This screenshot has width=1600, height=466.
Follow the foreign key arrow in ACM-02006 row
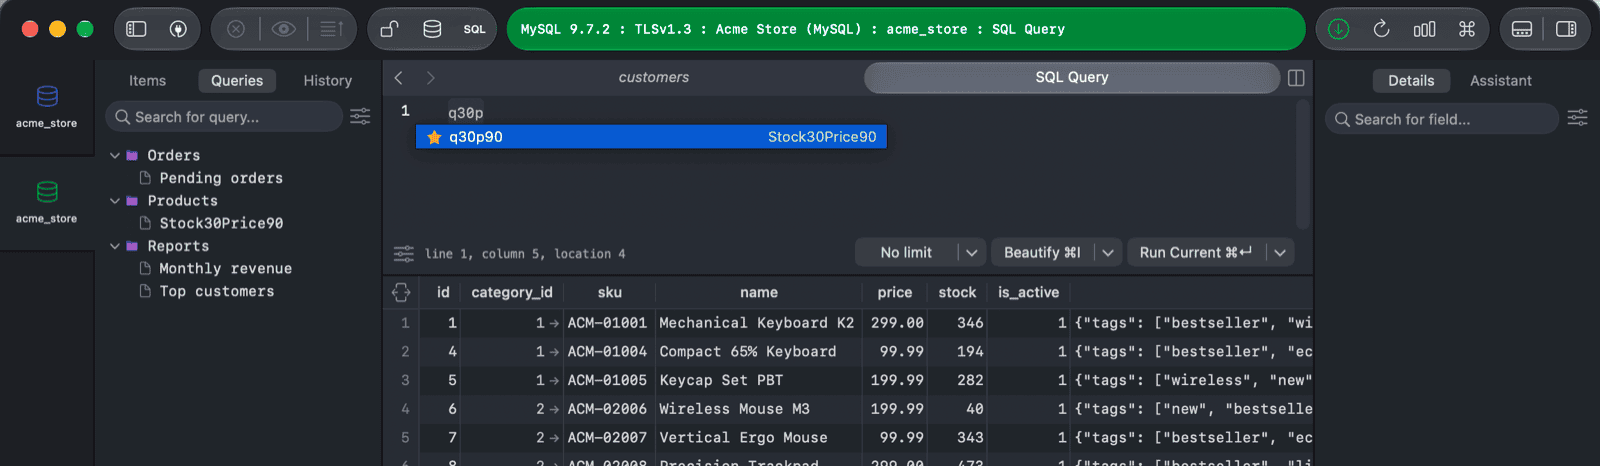click(555, 409)
